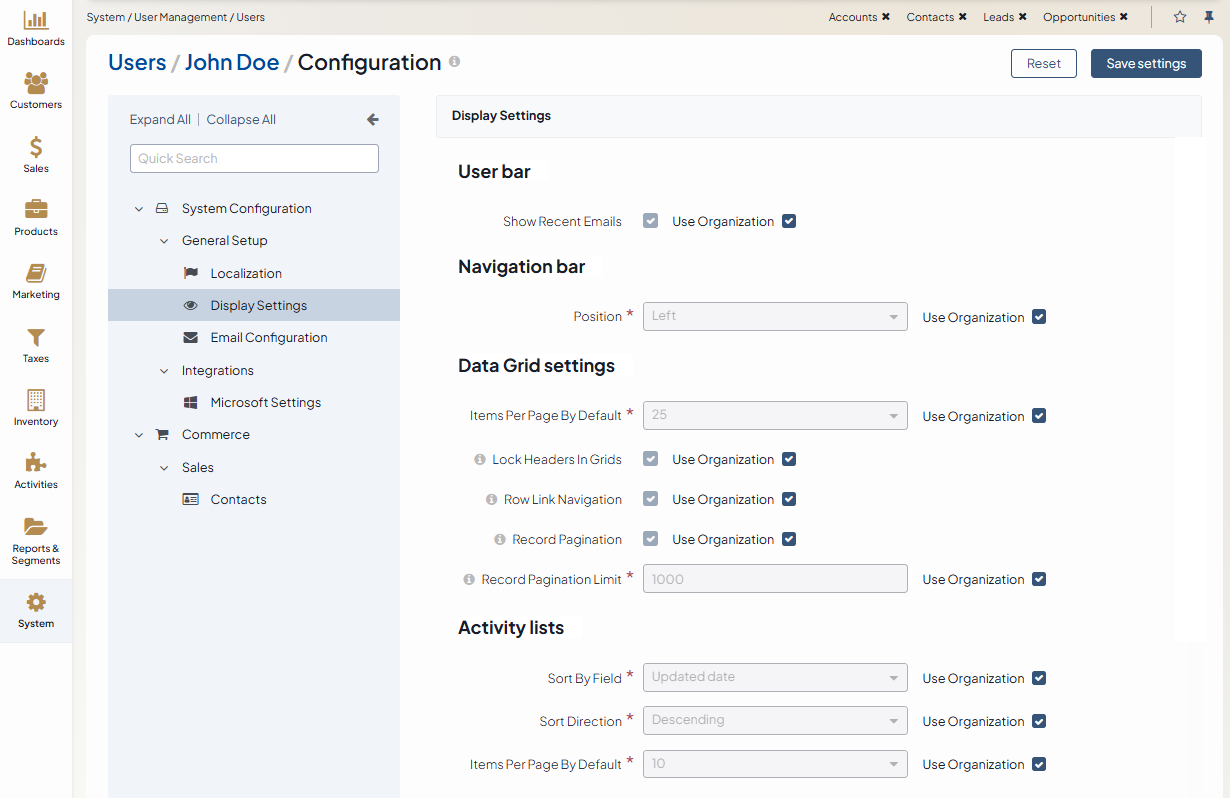Image resolution: width=1230 pixels, height=798 pixels.
Task: Uncheck Use Organization for Show Recent Emails
Action: (789, 221)
